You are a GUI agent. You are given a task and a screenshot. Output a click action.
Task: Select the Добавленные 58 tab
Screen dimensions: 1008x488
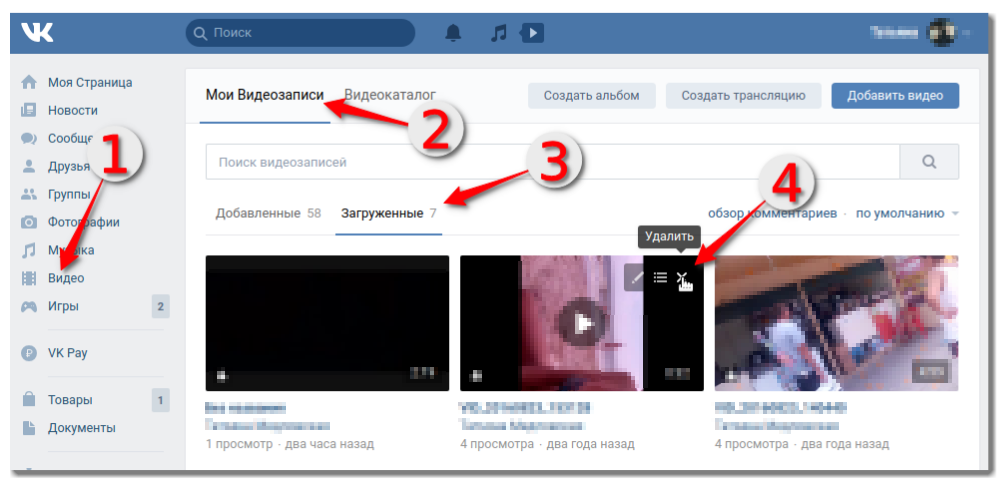tap(268, 213)
